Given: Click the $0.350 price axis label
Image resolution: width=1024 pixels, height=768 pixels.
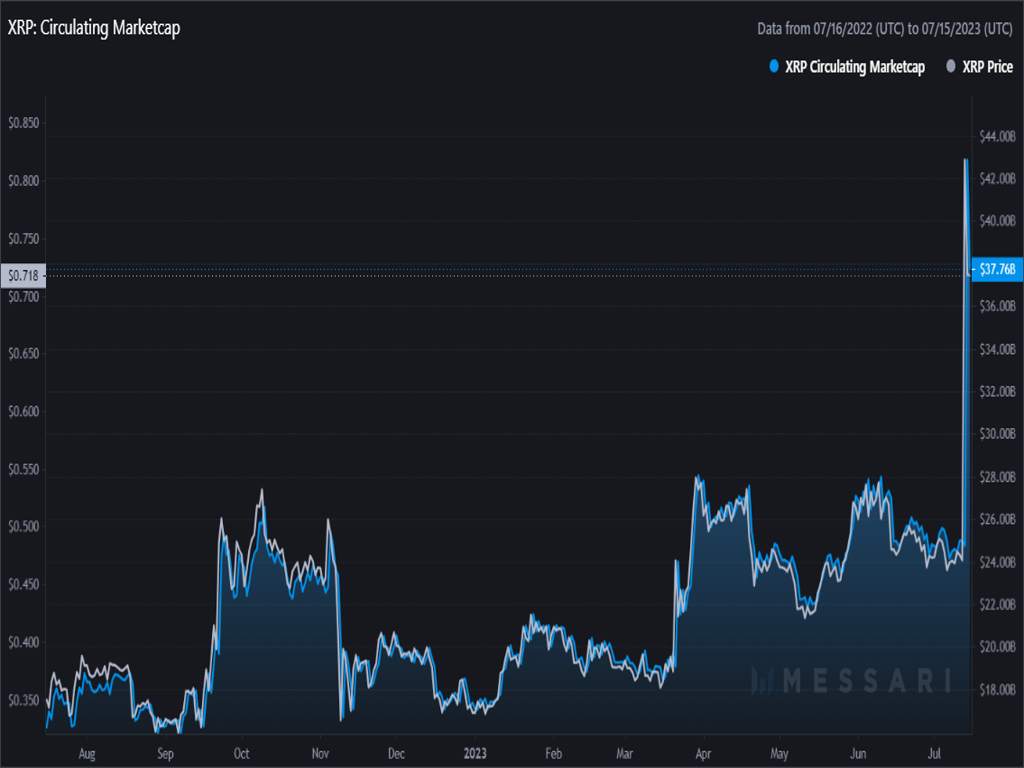Looking at the screenshot, I should pyautogui.click(x=24, y=698).
